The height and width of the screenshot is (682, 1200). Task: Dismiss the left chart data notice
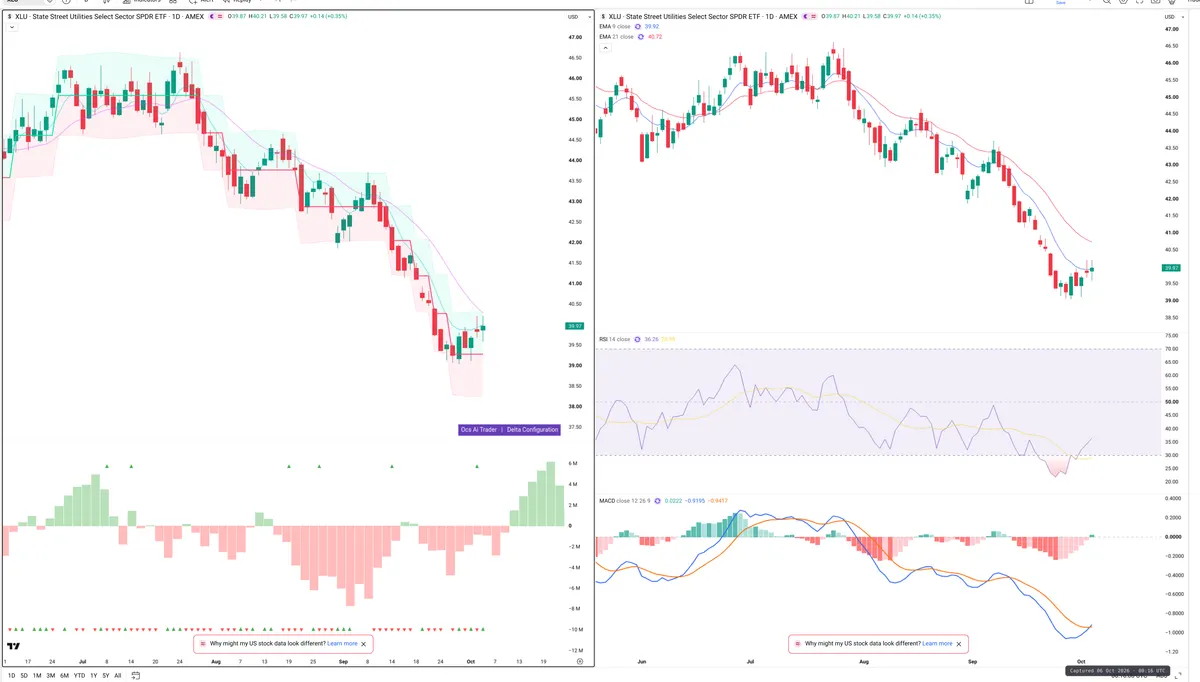coord(365,644)
